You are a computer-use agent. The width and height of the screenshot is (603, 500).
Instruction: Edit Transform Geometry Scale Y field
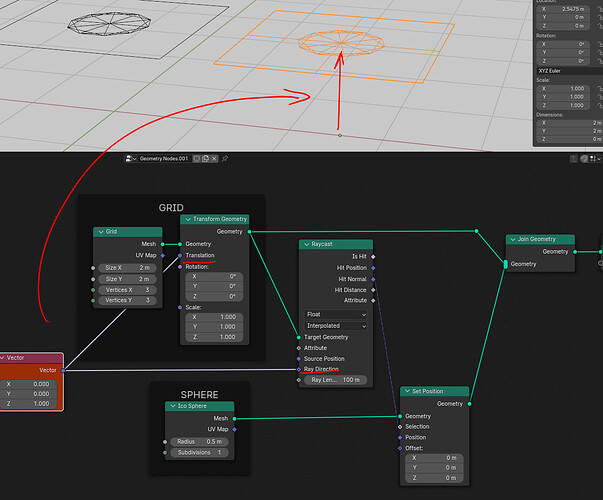[214, 327]
